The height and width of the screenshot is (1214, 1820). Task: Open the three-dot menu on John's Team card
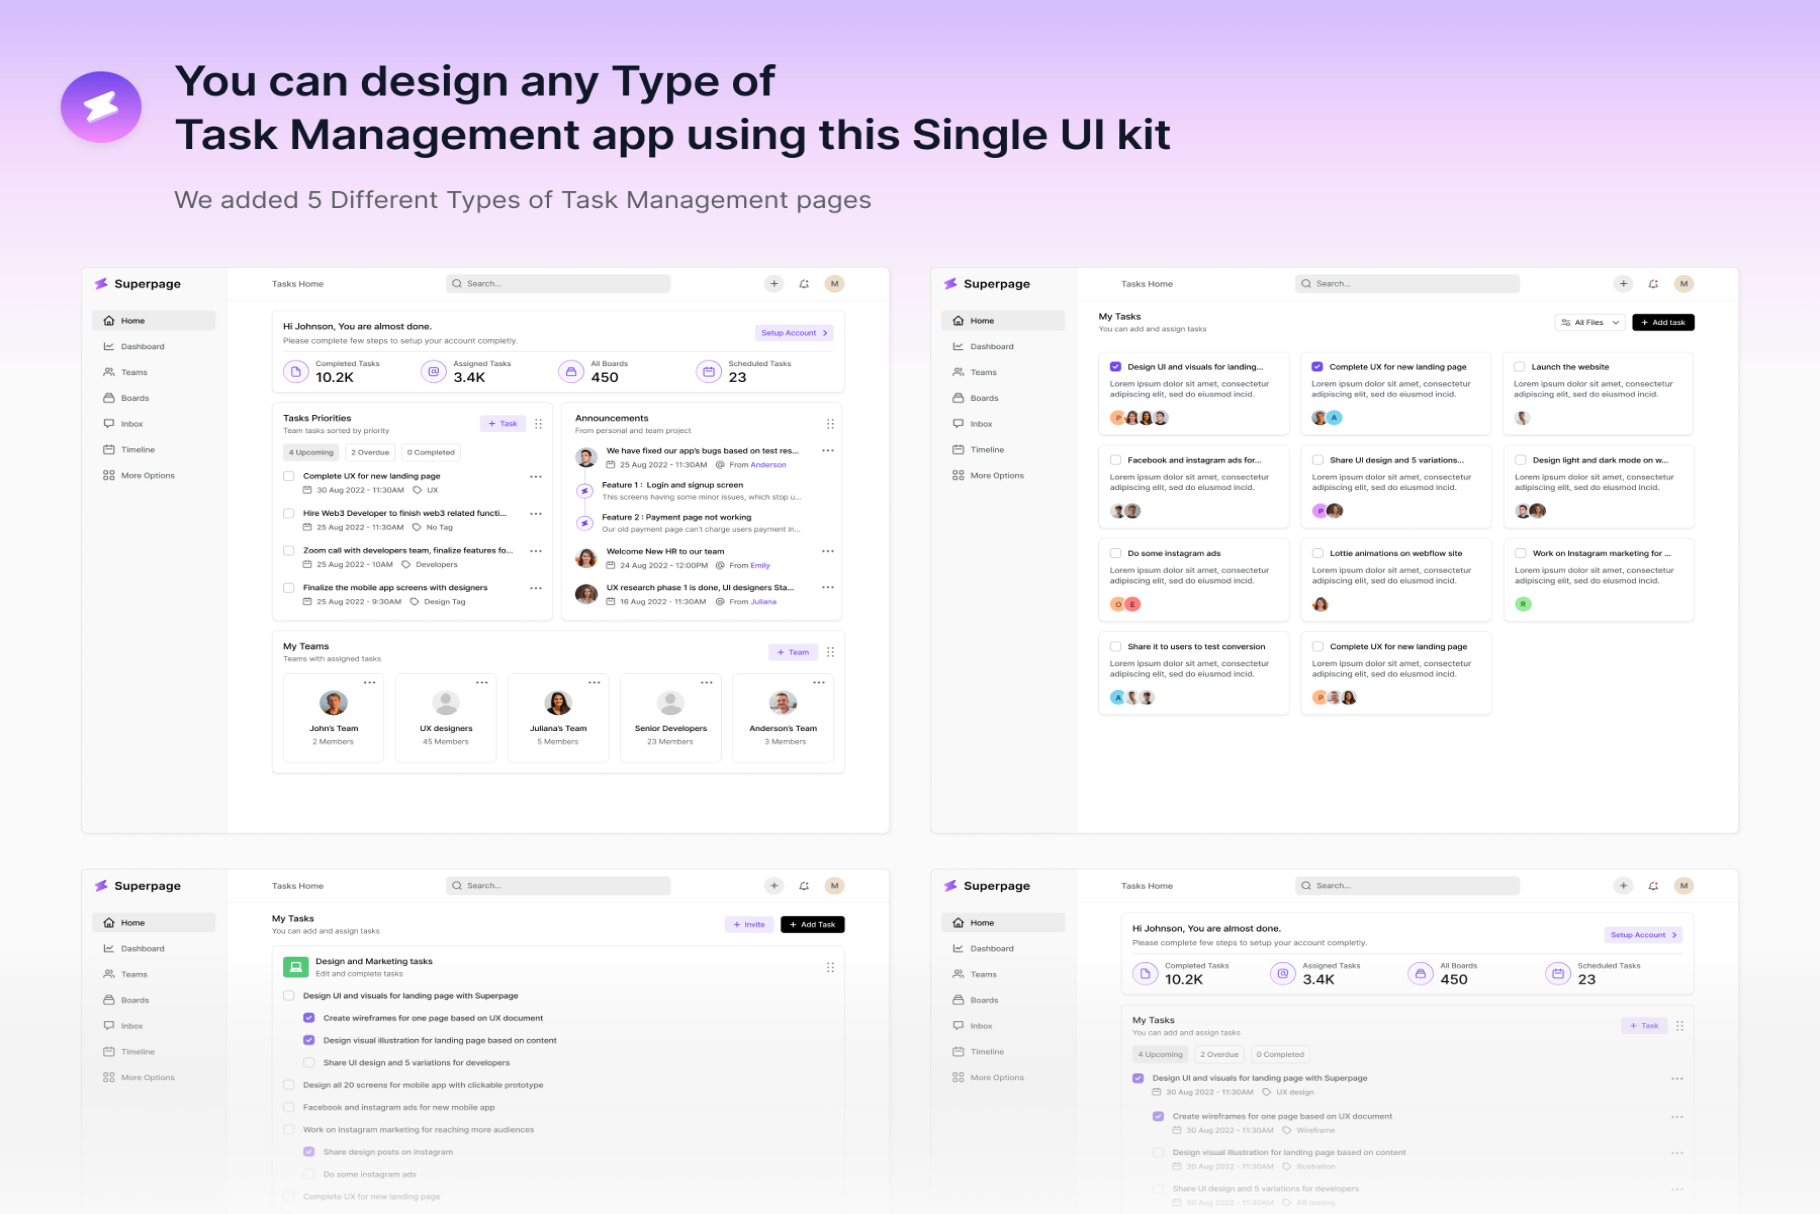369,683
